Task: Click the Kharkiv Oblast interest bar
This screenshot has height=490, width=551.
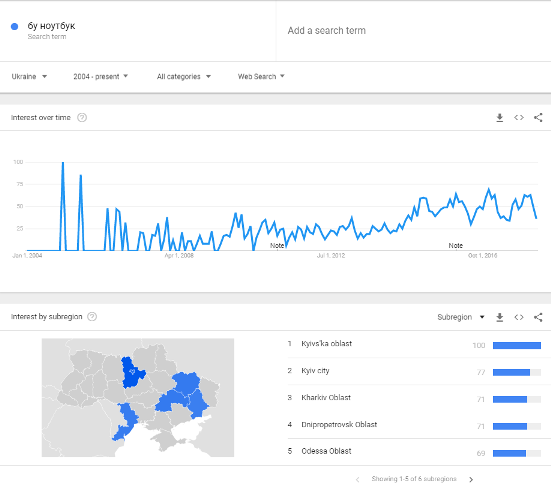Action: (x=517, y=399)
